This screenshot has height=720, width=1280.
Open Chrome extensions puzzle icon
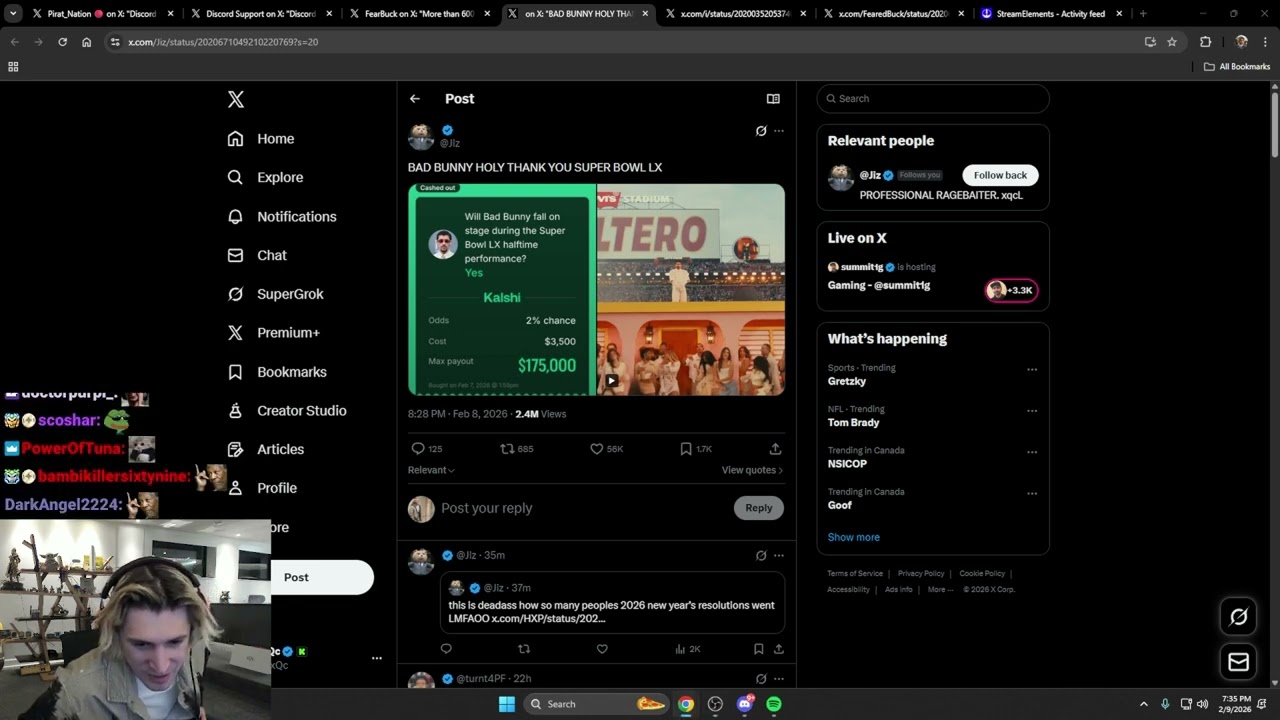(1205, 42)
